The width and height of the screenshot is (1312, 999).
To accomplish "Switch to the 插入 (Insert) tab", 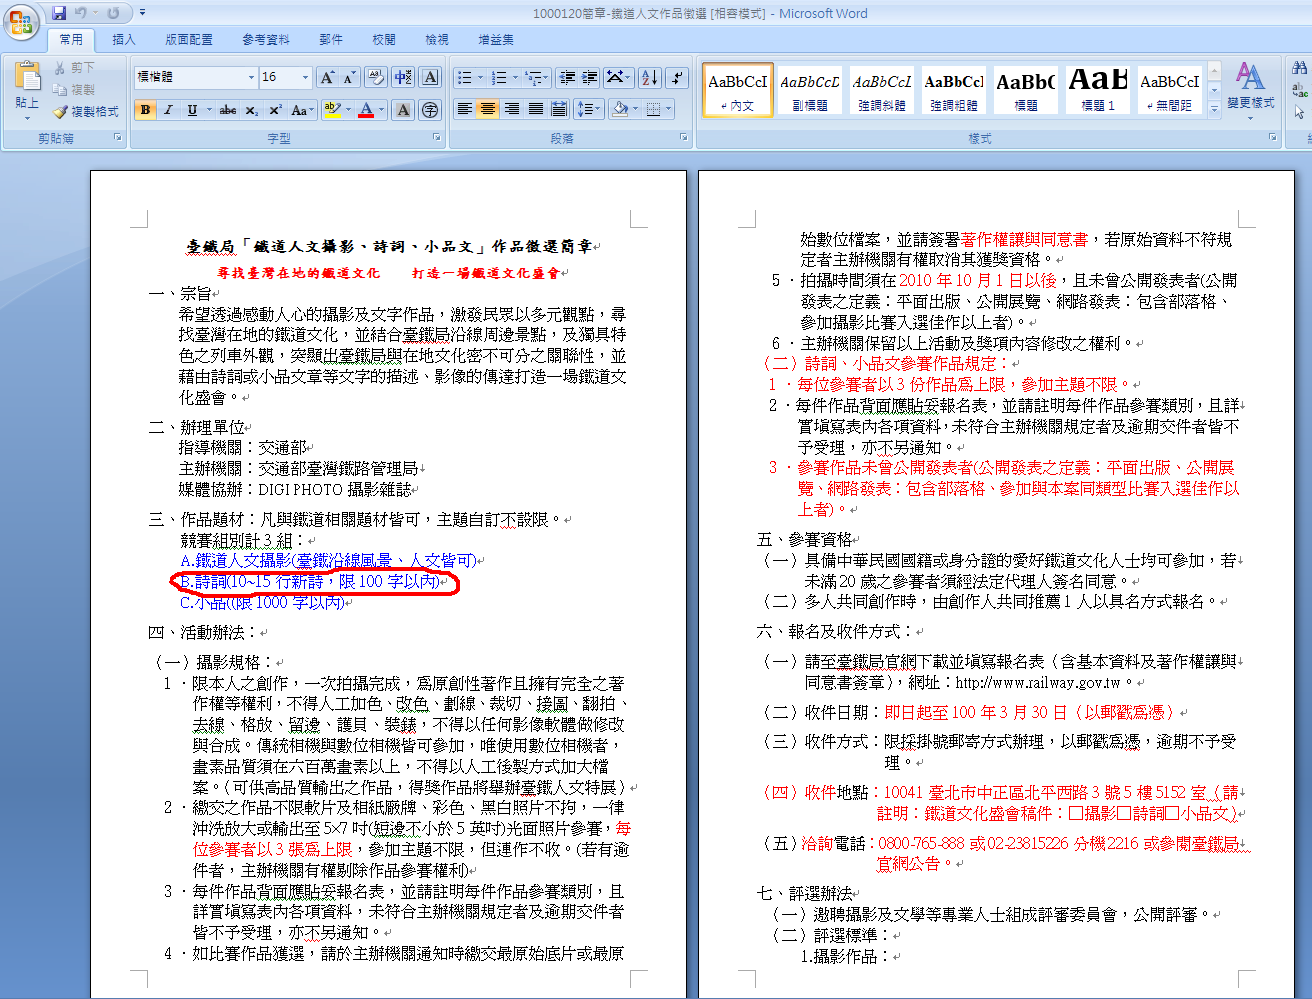I will click(124, 40).
